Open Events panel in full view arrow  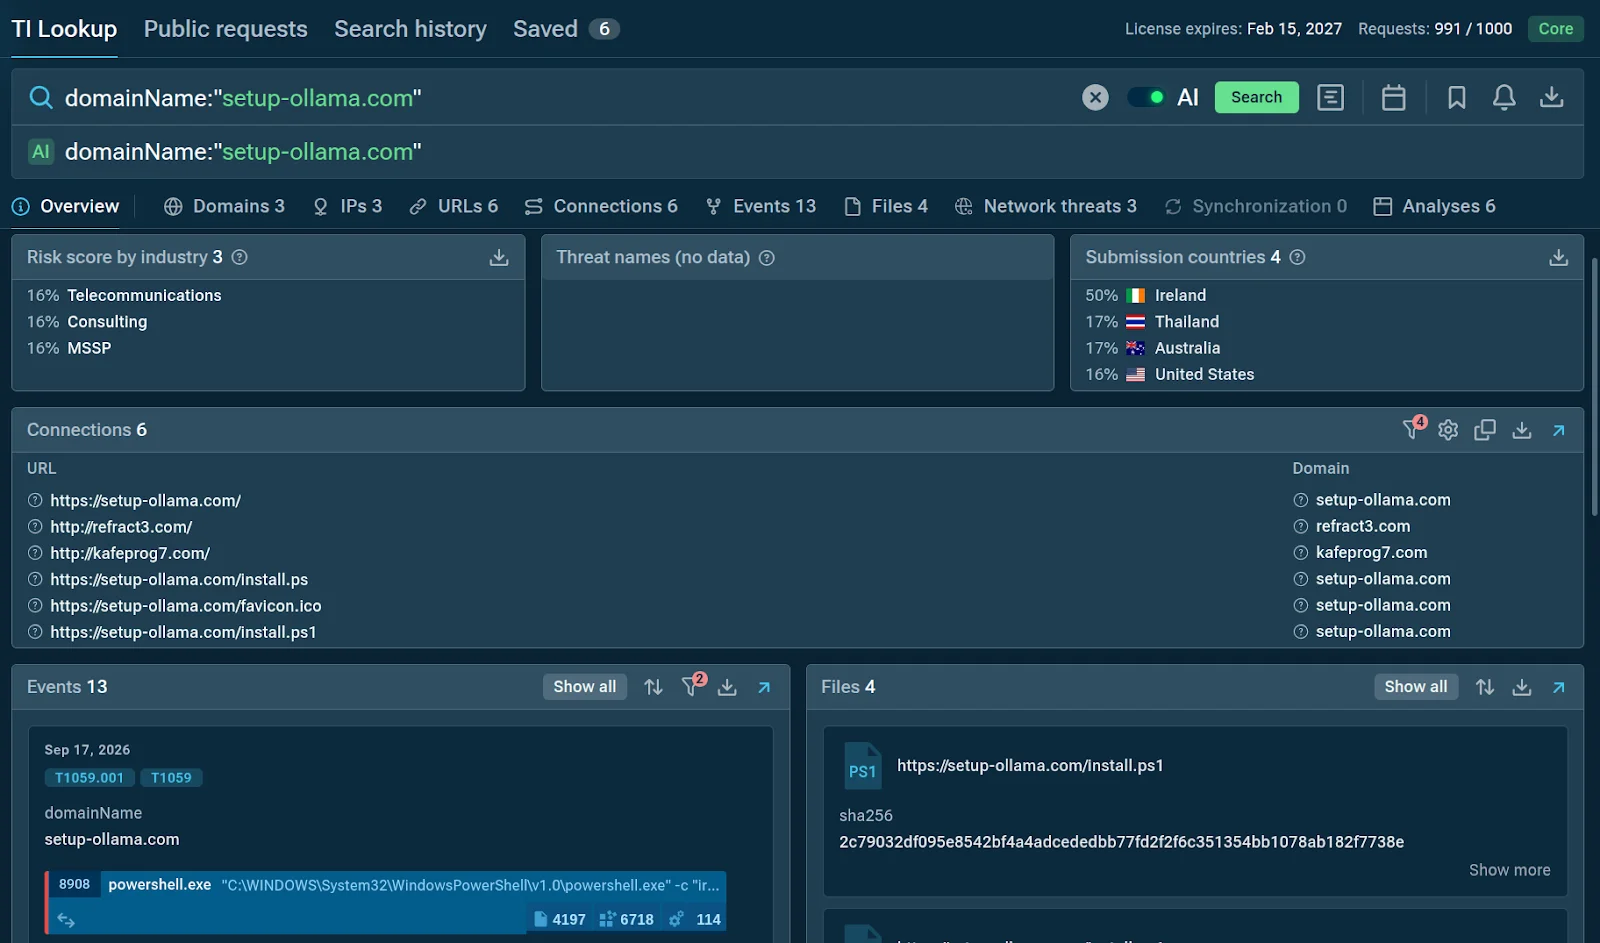pos(764,687)
